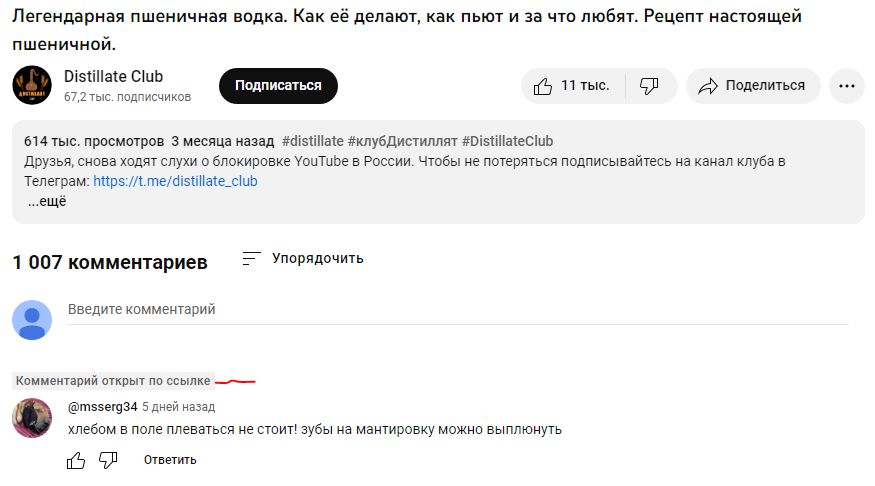Image resolution: width=875 pixels, height=486 pixels.
Task: Click the #distillate hashtag
Action: tap(313, 141)
